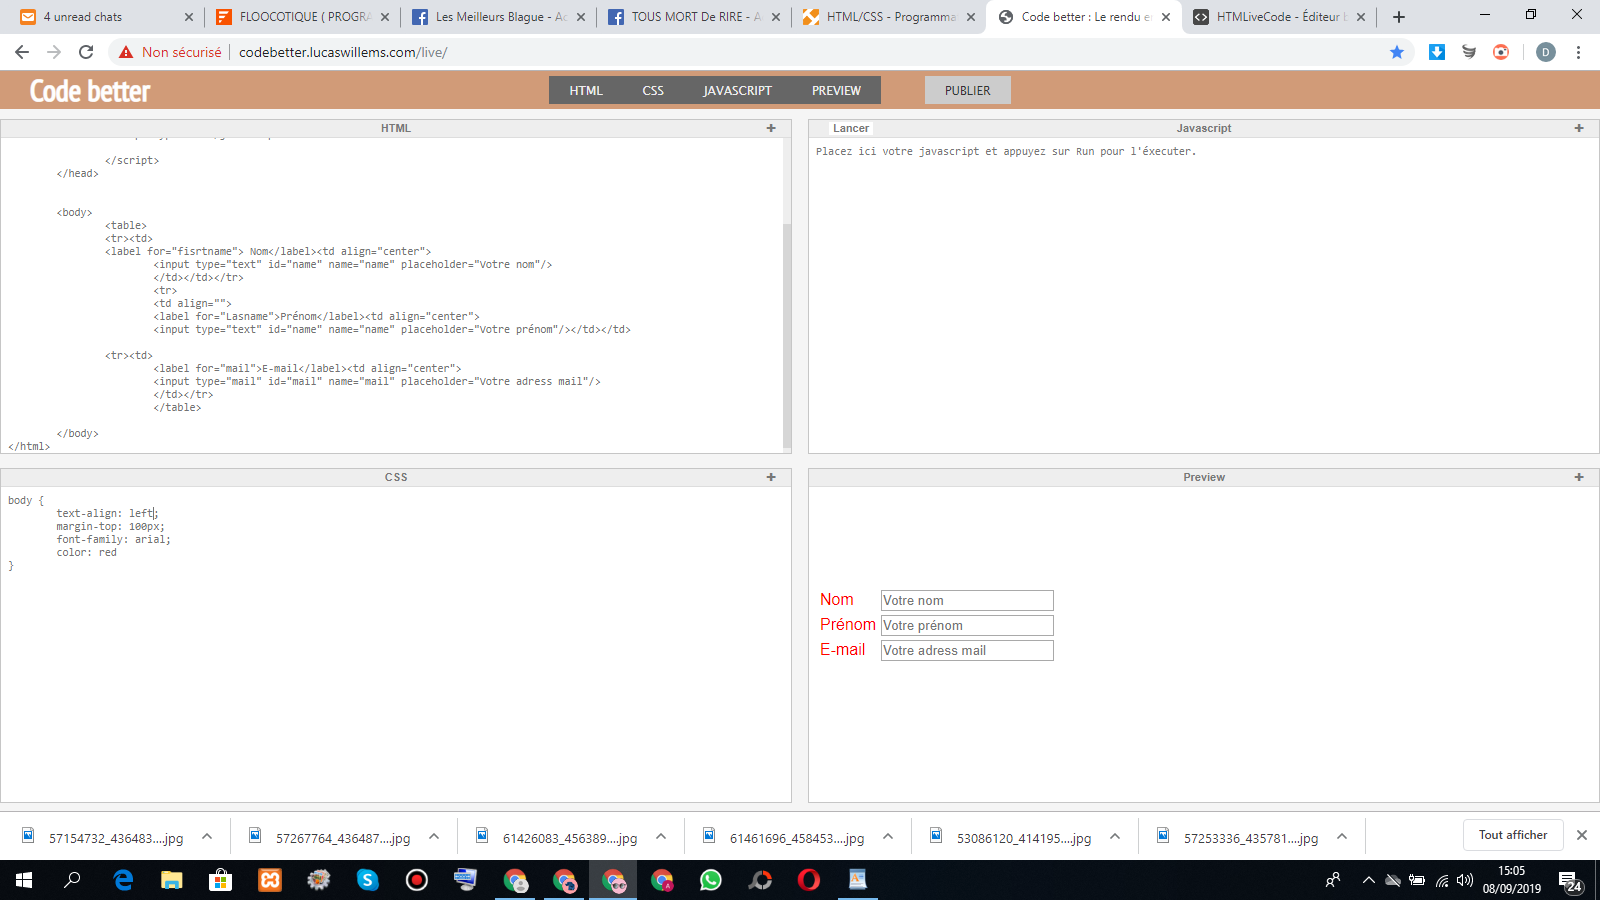Select the PREVIEW tab in header
This screenshot has width=1600, height=900.
point(836,90)
